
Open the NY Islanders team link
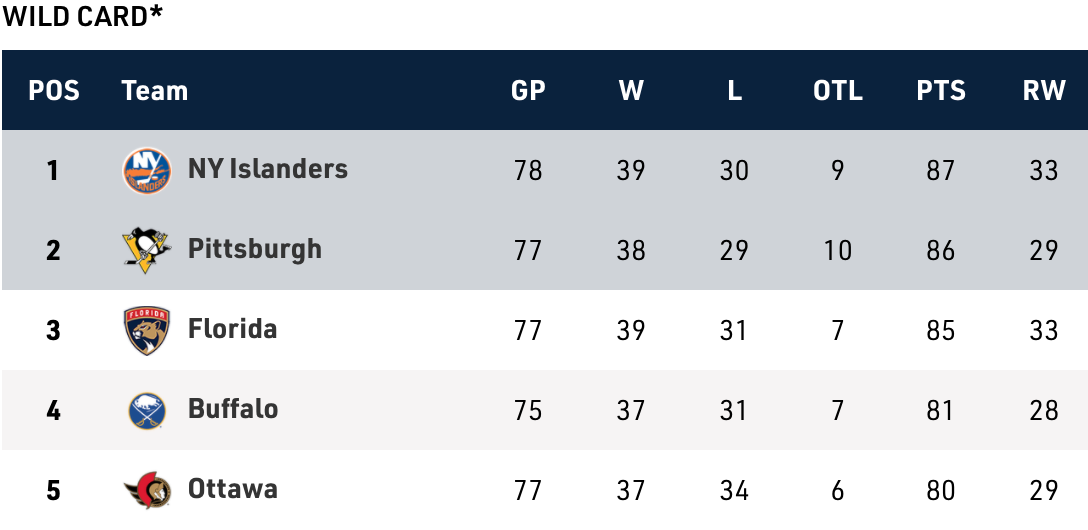click(x=267, y=169)
